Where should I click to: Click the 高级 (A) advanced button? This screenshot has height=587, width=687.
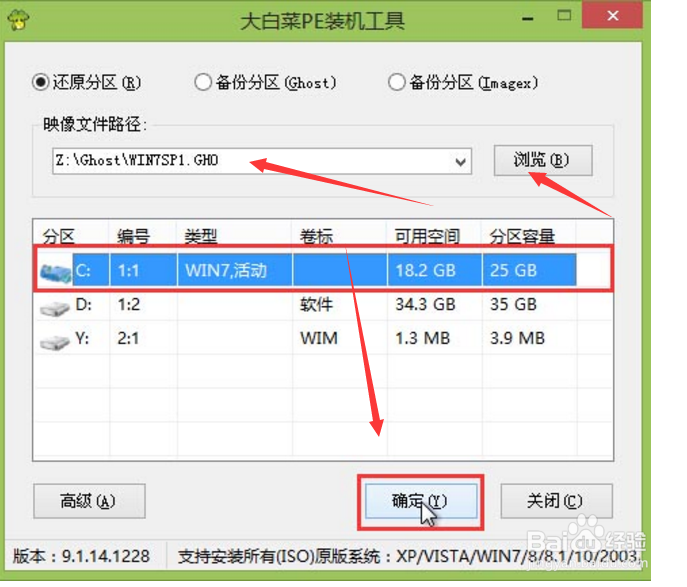89,501
